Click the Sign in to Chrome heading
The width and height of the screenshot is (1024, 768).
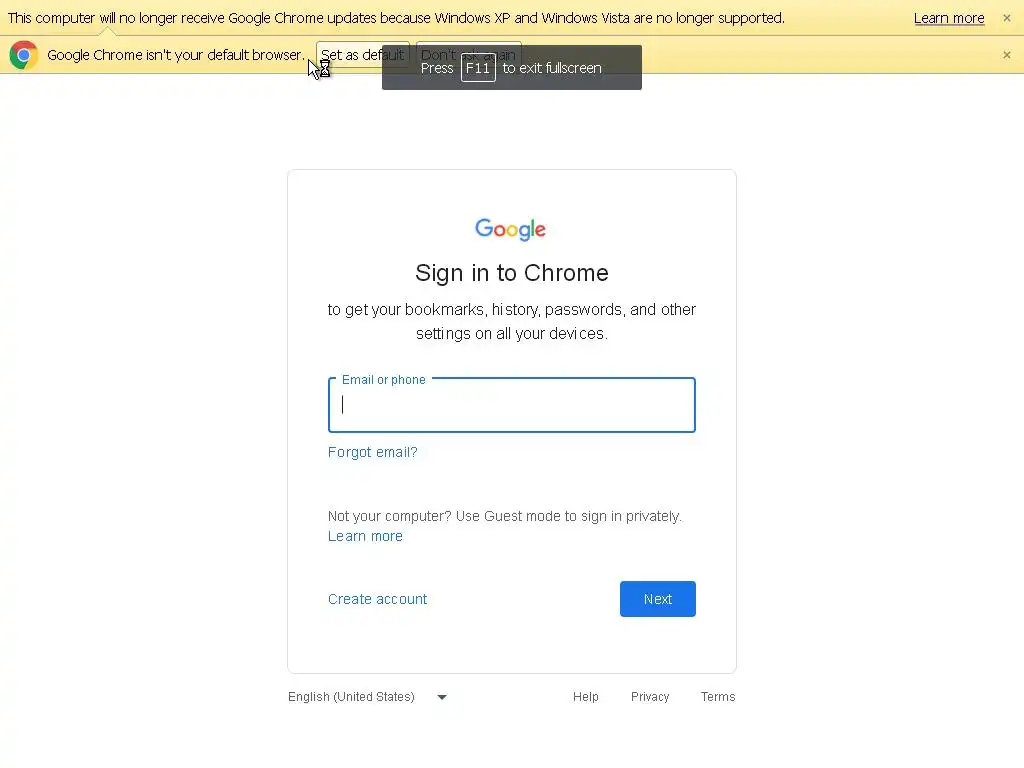click(511, 273)
